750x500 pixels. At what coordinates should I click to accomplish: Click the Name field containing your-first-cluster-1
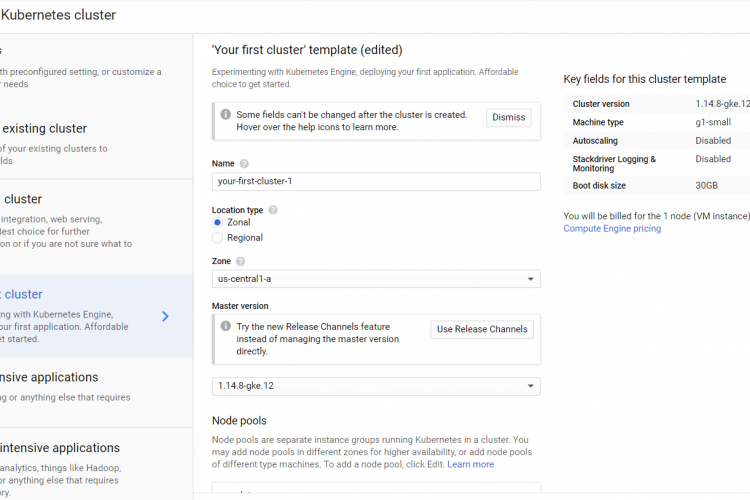[x=376, y=181]
